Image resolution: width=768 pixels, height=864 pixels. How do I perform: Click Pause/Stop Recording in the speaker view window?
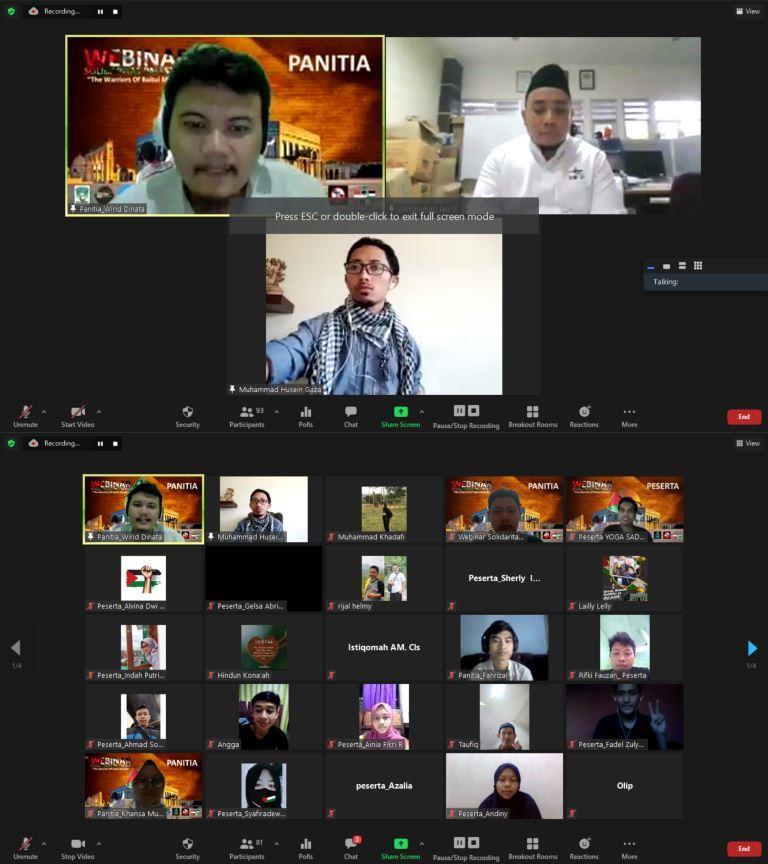coord(466,417)
